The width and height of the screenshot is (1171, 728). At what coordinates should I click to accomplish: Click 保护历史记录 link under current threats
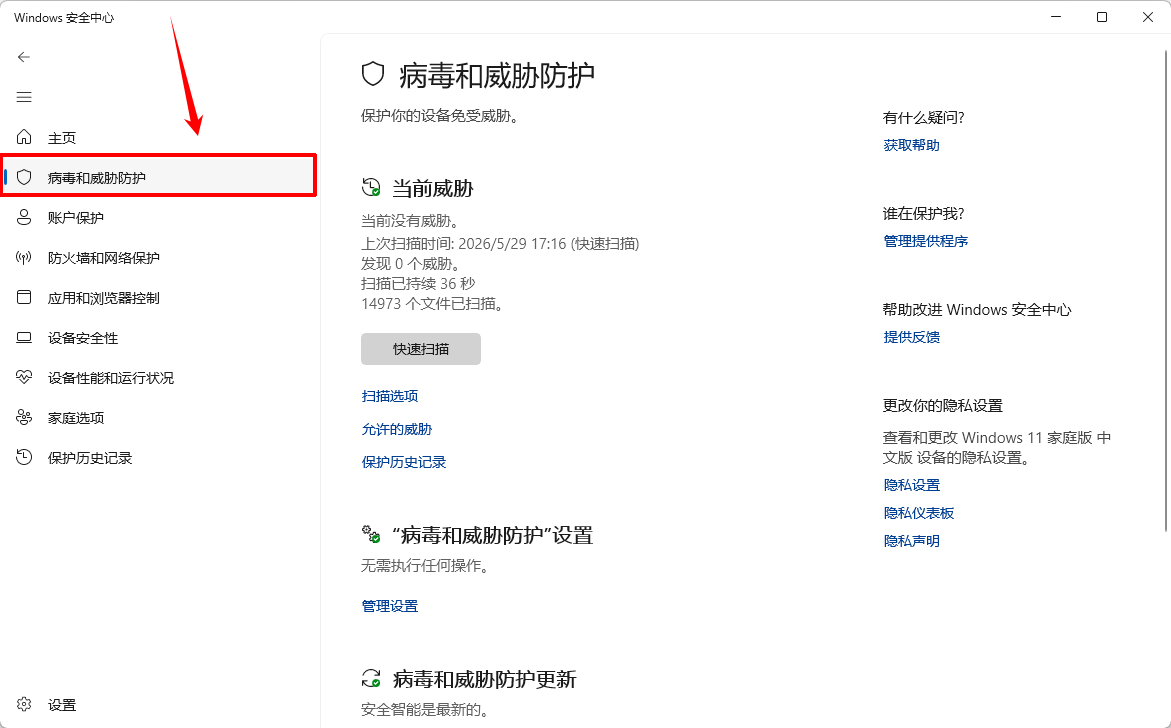[404, 462]
